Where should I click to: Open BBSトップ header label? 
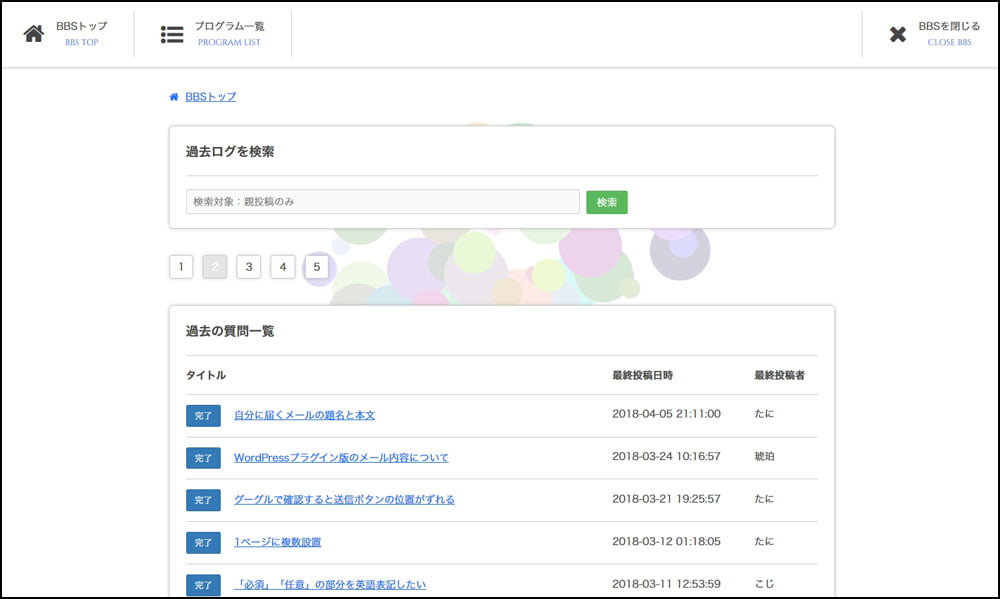tap(82, 26)
